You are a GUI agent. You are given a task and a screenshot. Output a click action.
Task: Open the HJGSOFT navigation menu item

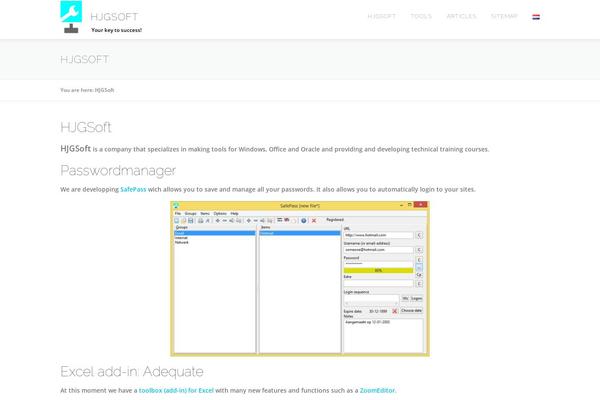(382, 16)
